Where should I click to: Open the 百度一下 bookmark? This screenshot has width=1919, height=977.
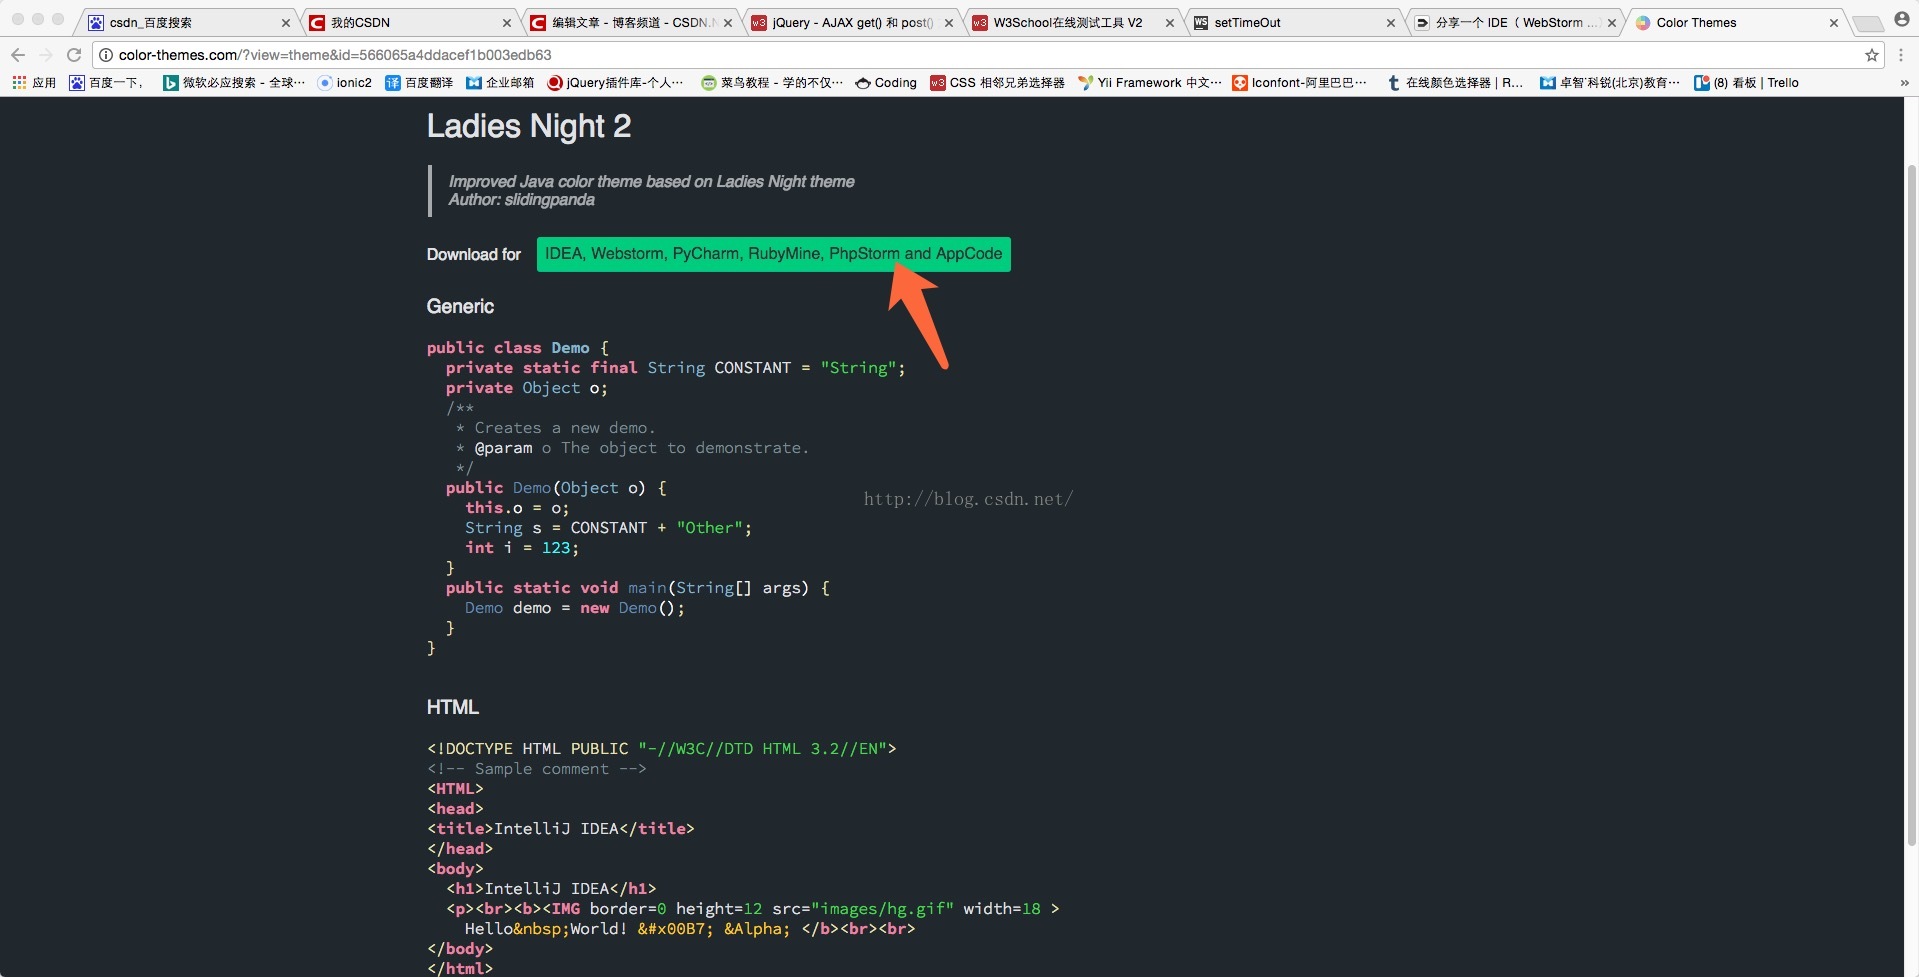(106, 83)
